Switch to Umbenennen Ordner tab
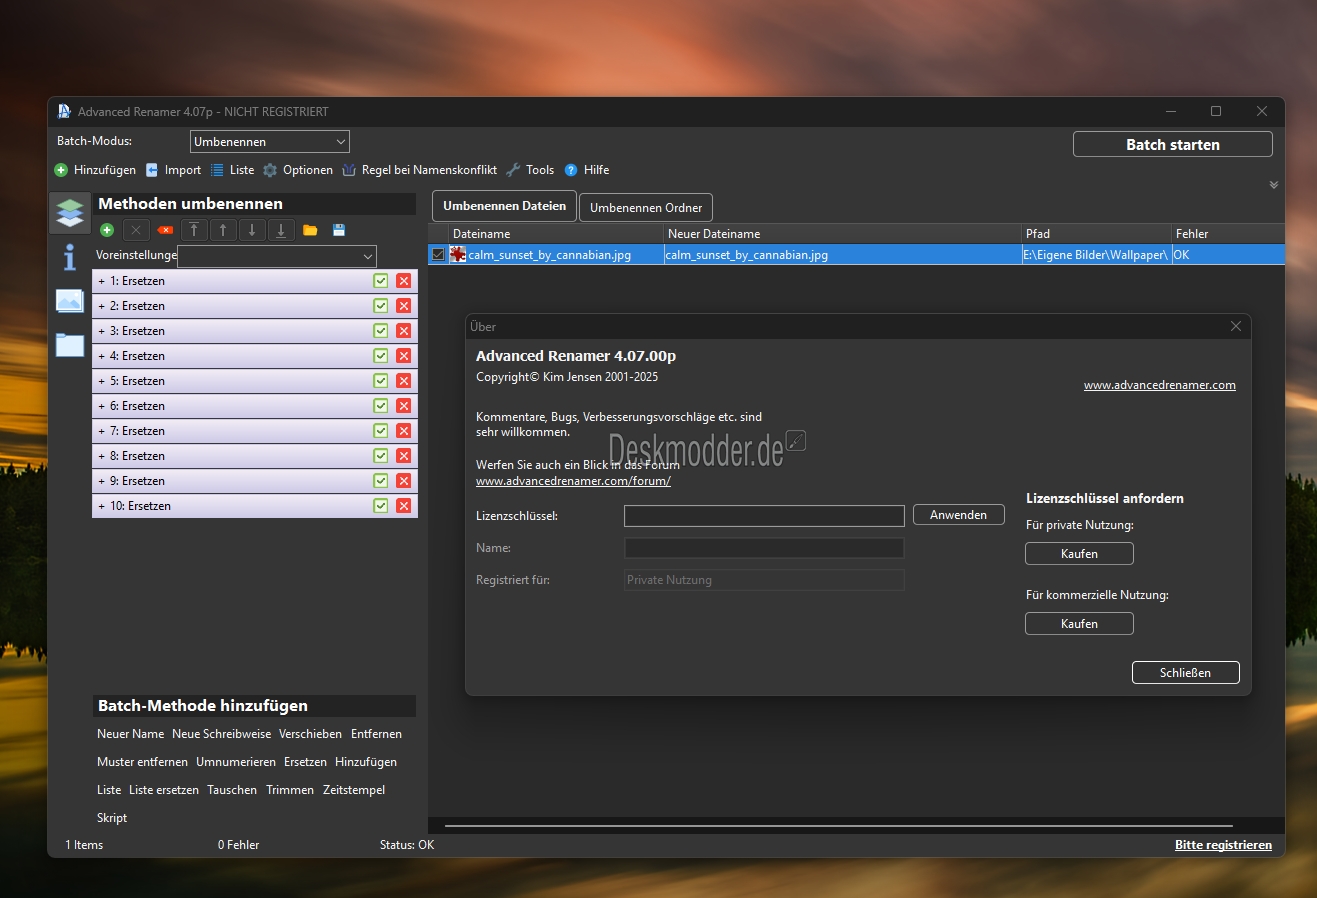Image resolution: width=1317 pixels, height=898 pixels. 646,208
